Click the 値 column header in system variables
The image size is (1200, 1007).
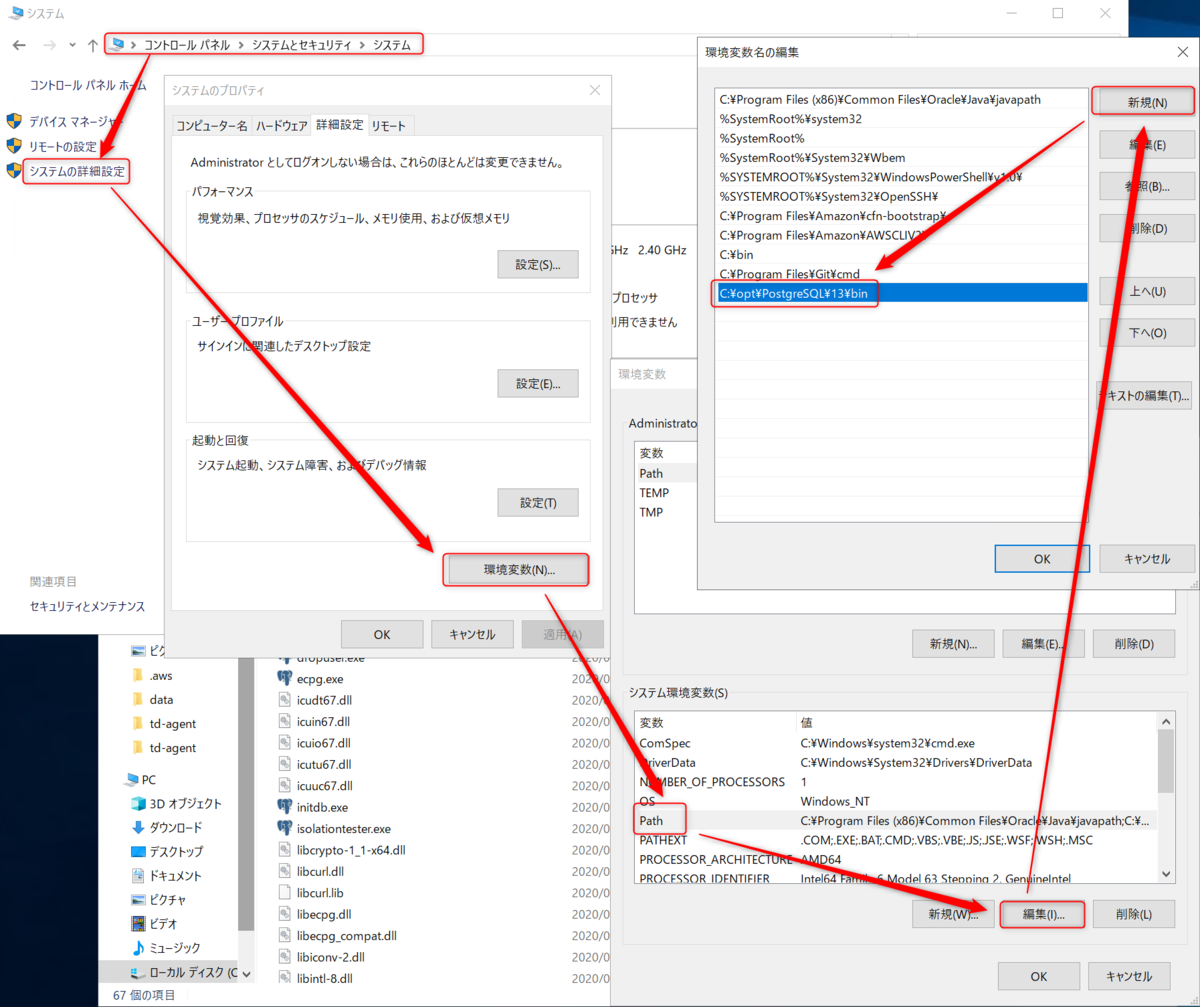[977, 722]
